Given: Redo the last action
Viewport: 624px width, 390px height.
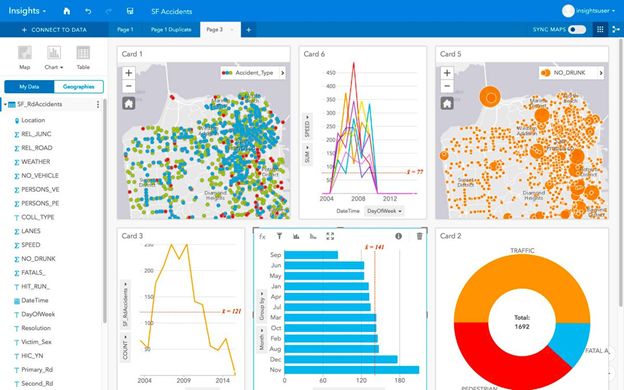Looking at the screenshot, I should tap(109, 11).
